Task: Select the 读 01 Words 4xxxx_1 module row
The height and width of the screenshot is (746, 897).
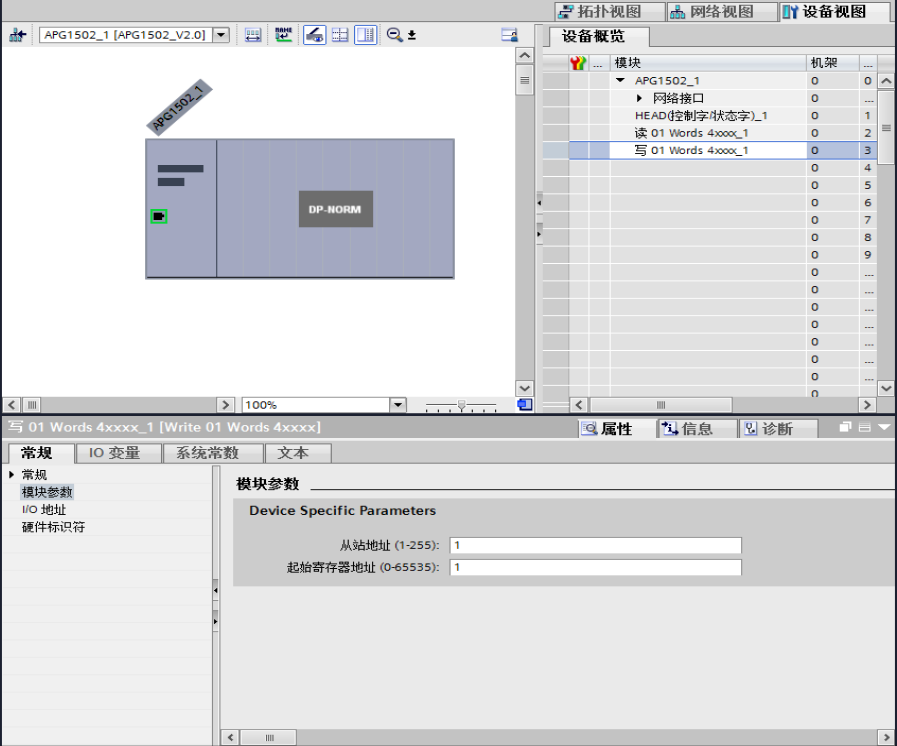Action: pyautogui.click(x=691, y=133)
